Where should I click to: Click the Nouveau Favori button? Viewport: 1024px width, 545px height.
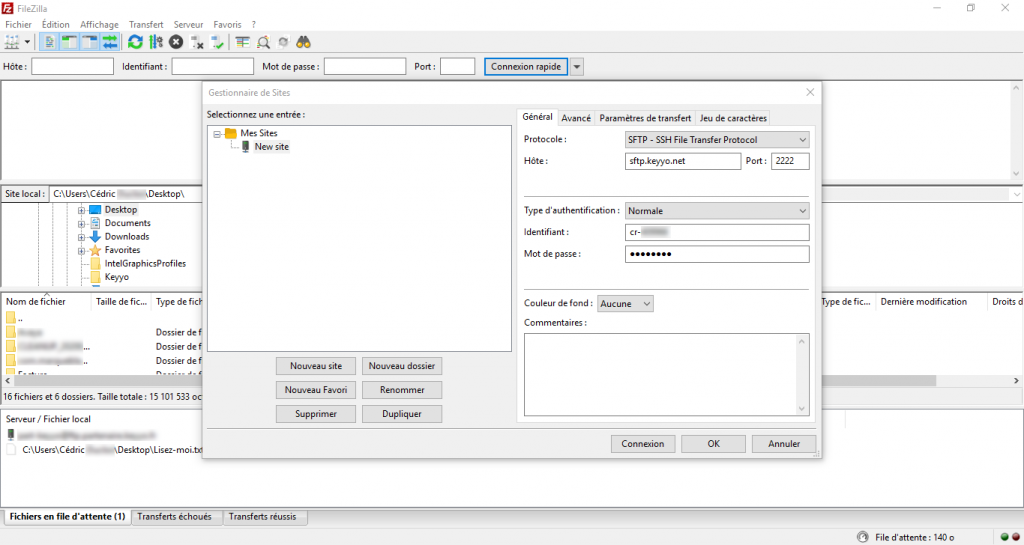pyautogui.click(x=316, y=390)
